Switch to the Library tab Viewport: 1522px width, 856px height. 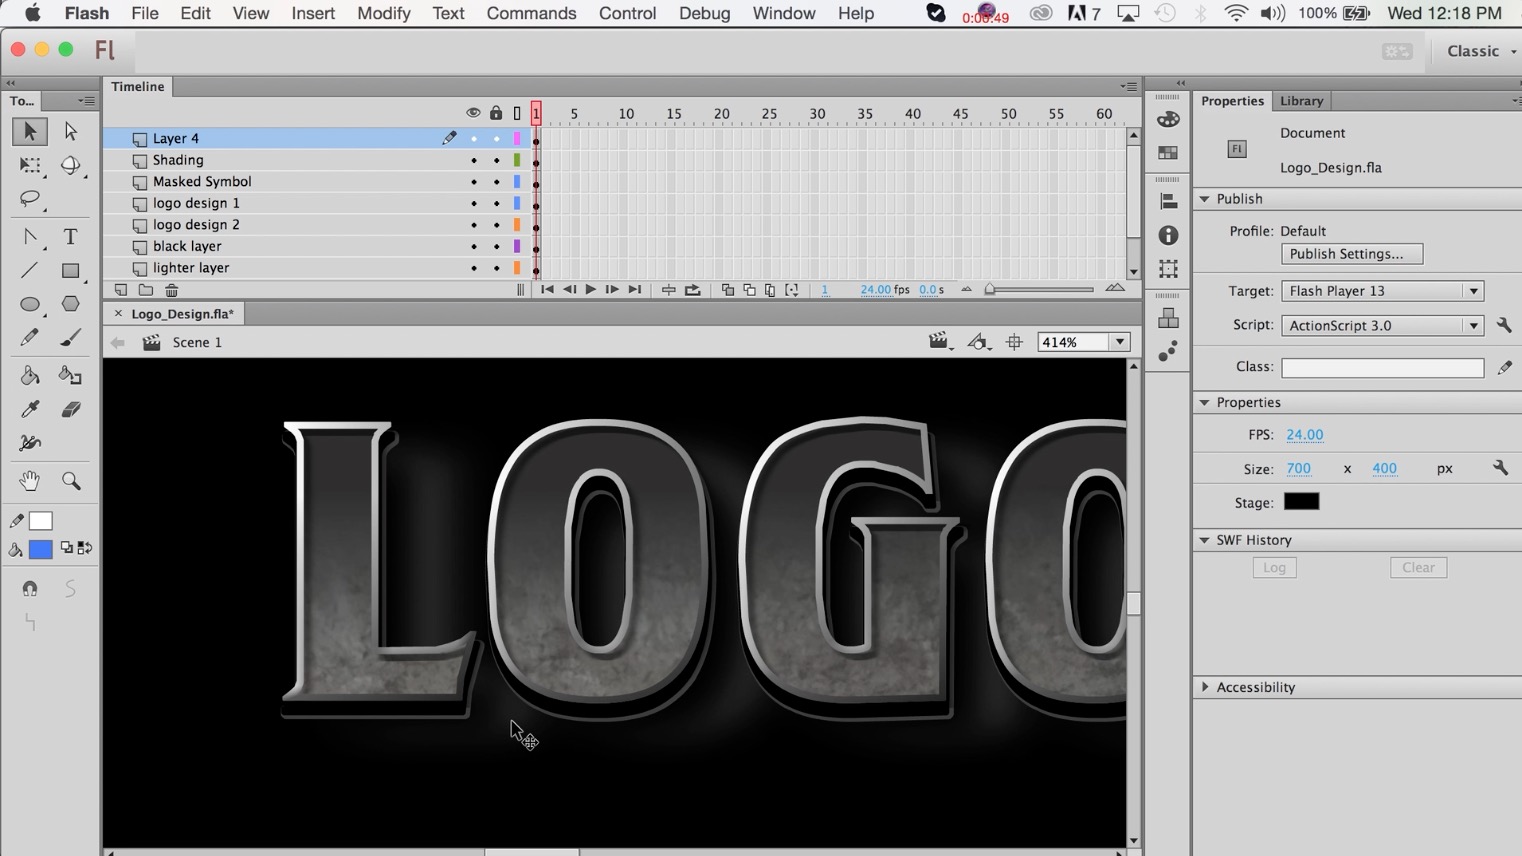click(x=1301, y=100)
